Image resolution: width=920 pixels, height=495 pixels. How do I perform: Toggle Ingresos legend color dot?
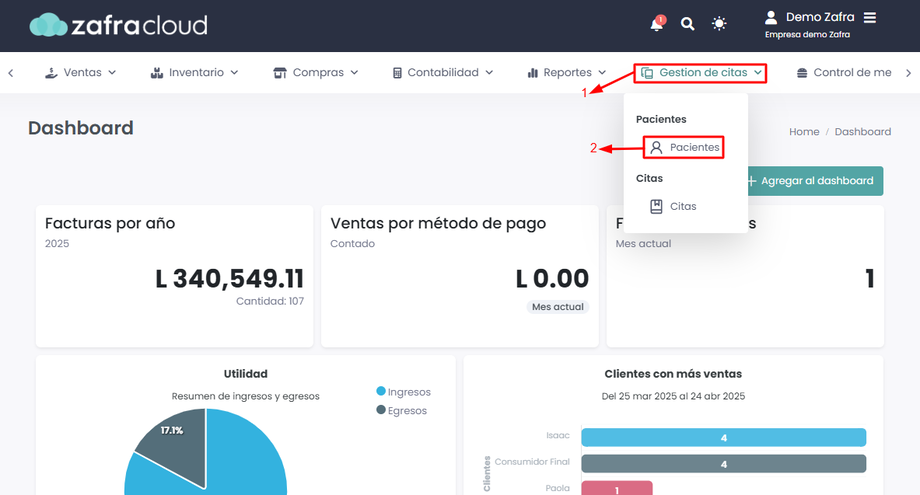pos(381,391)
